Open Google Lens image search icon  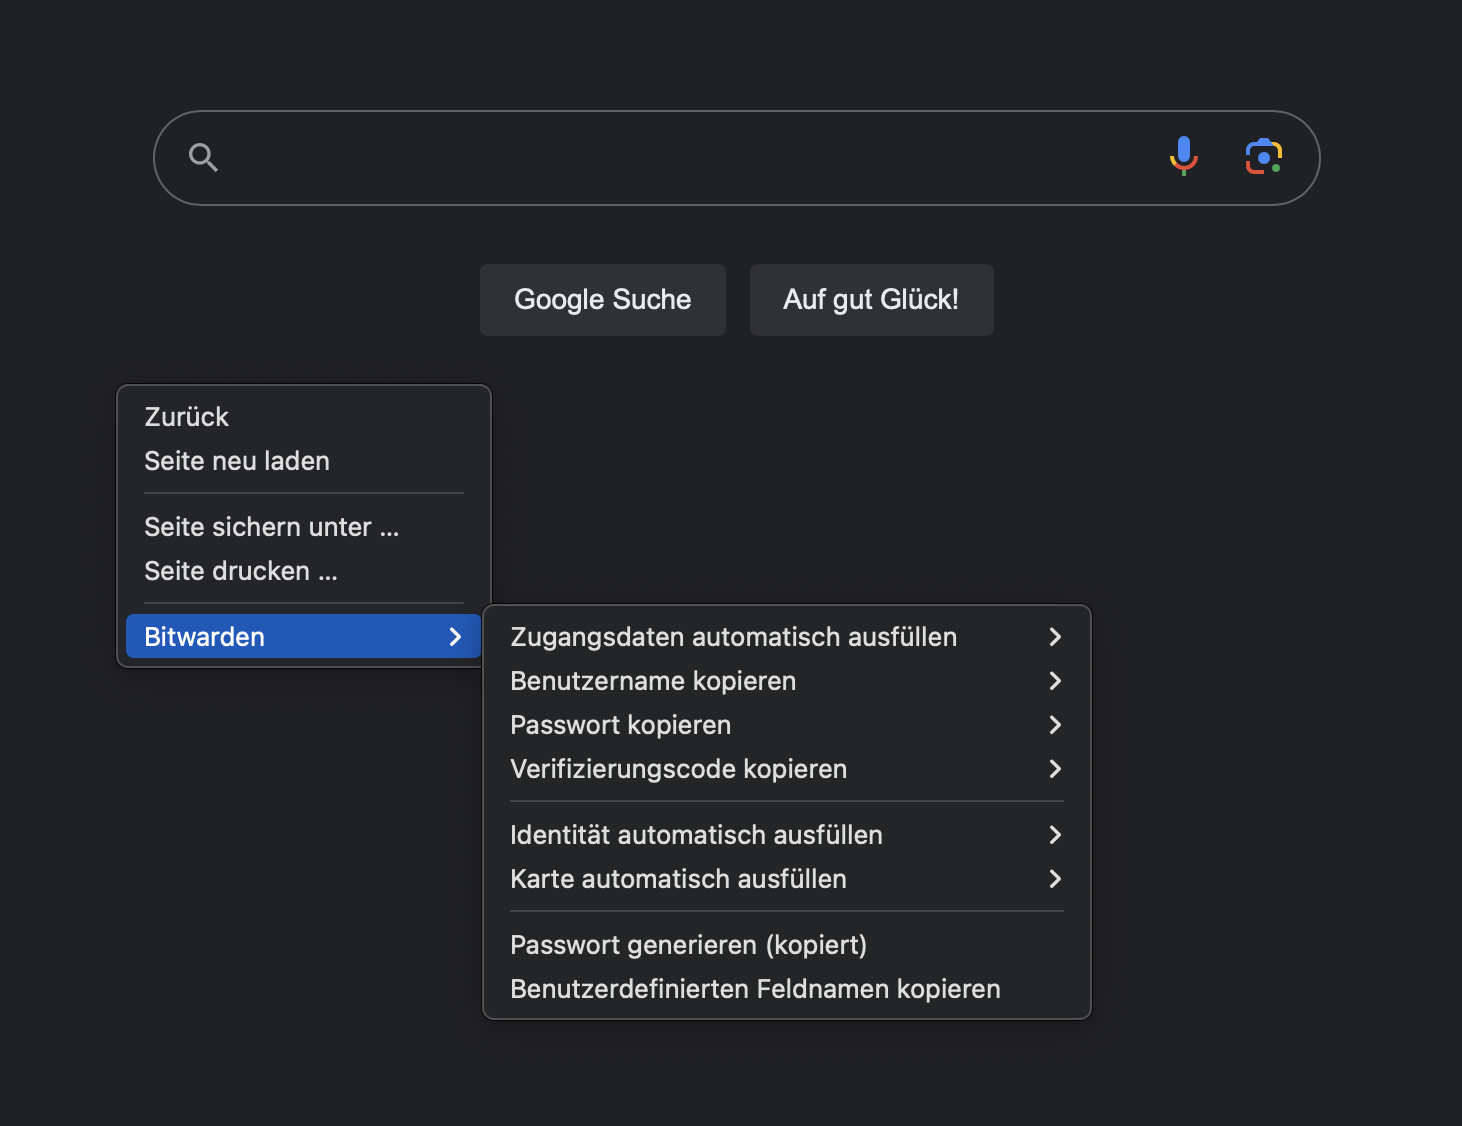pyautogui.click(x=1264, y=157)
